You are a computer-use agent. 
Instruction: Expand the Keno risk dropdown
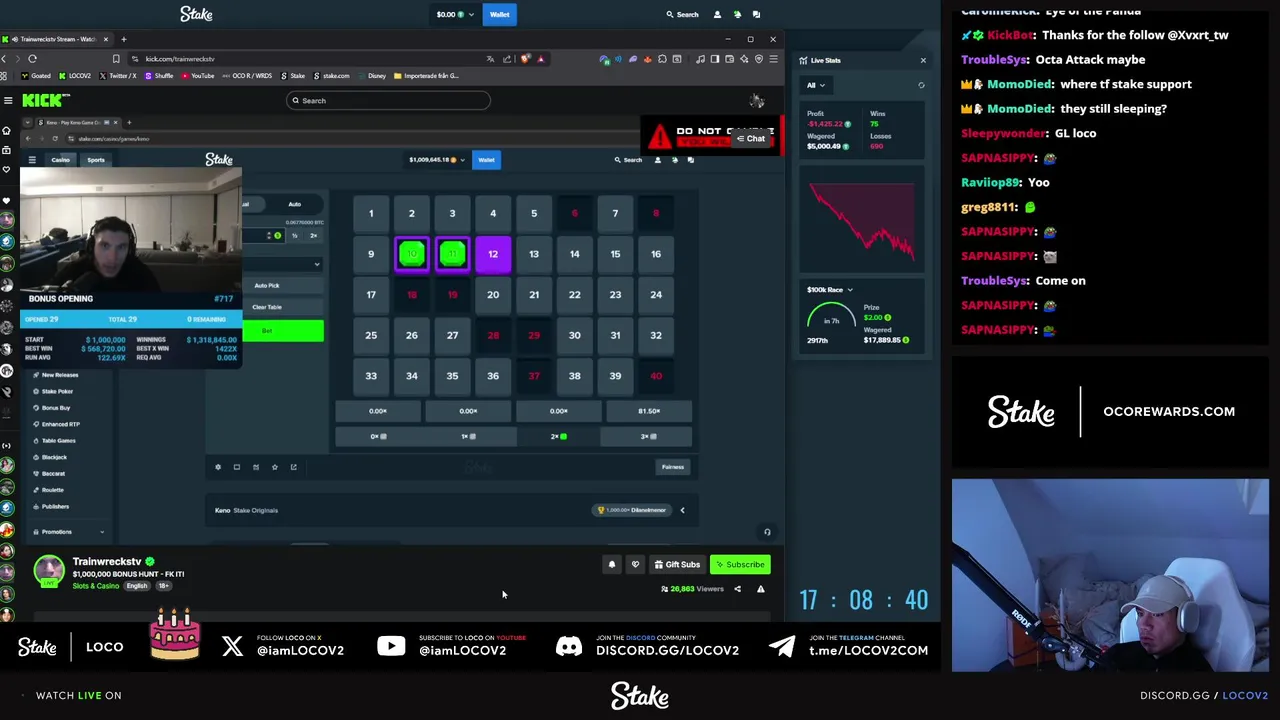283,265
